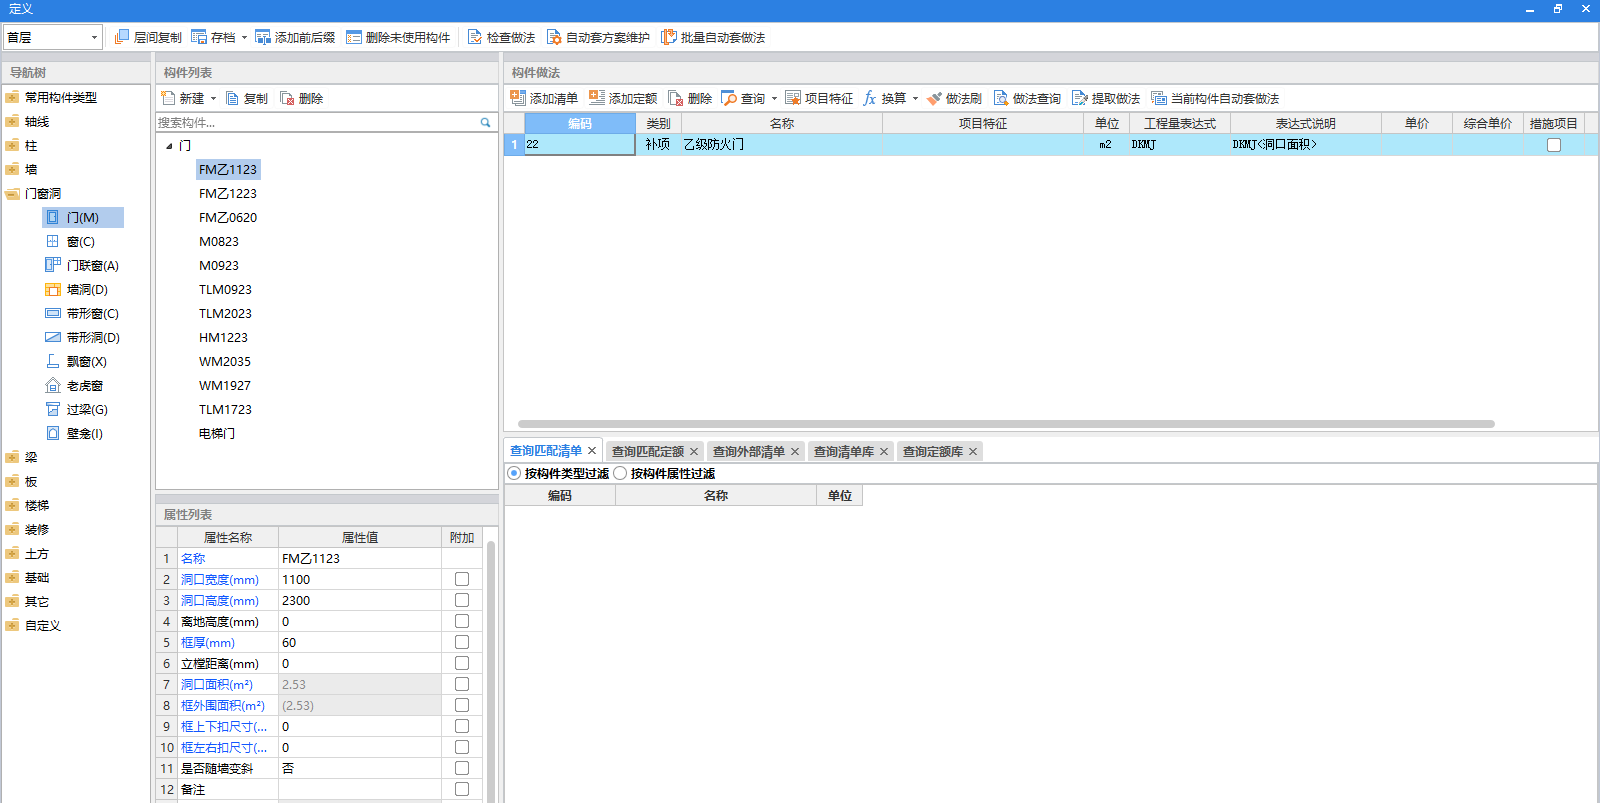
Task: Switch to 查询定额库 tab
Action: point(933,451)
